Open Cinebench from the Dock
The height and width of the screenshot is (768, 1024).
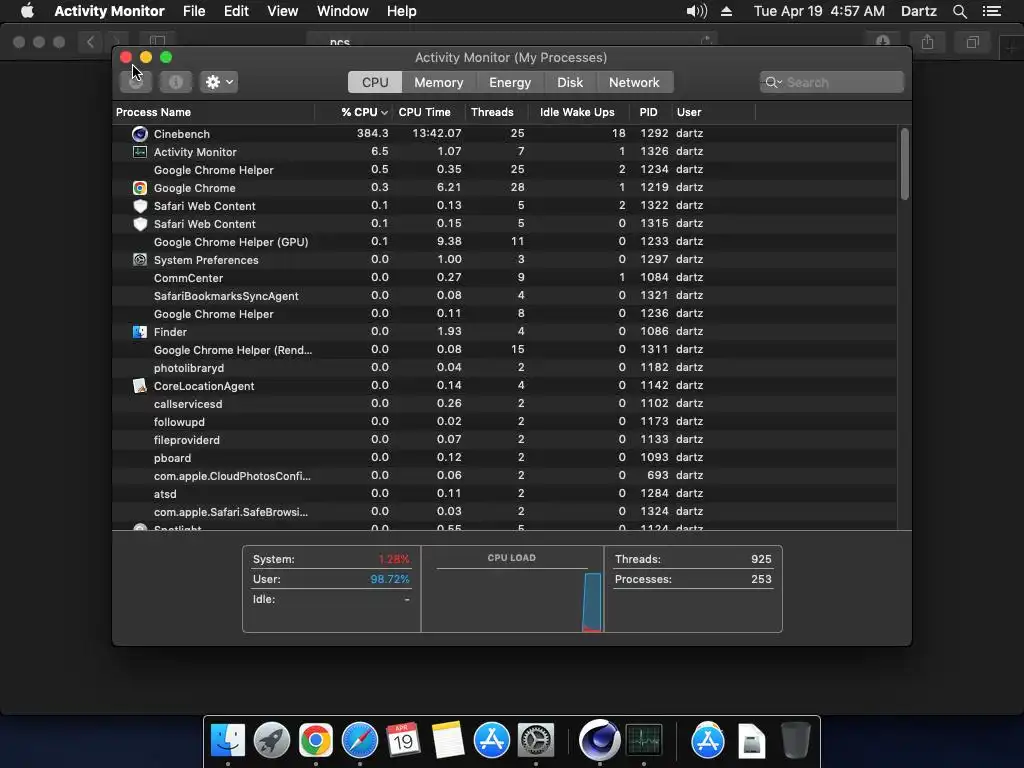600,739
